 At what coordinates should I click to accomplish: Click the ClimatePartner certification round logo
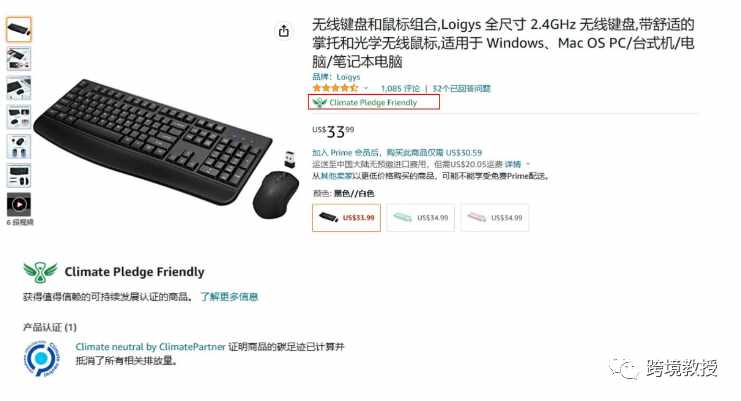42,358
